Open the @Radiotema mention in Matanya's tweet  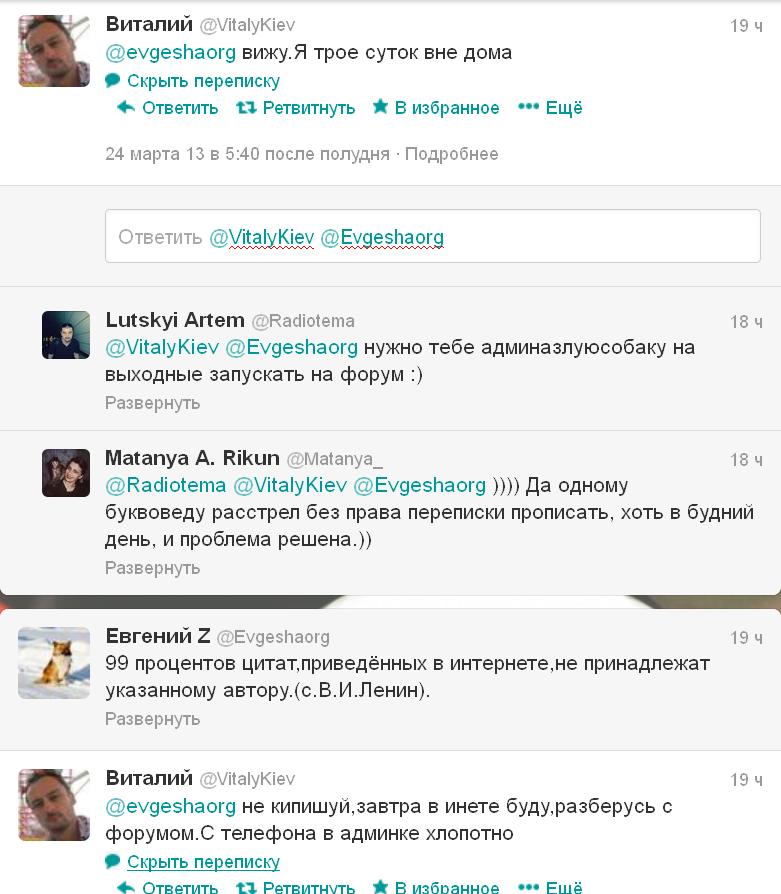(x=166, y=485)
